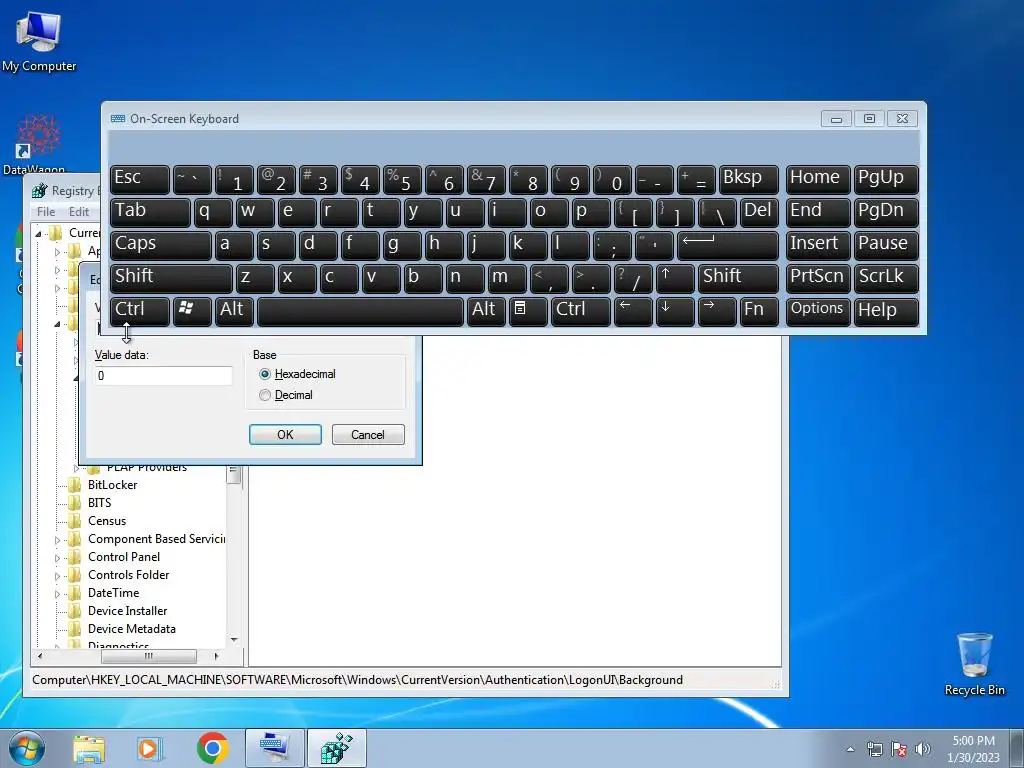Open the volume speaker tray icon
The height and width of the screenshot is (768, 1024).
click(922, 749)
